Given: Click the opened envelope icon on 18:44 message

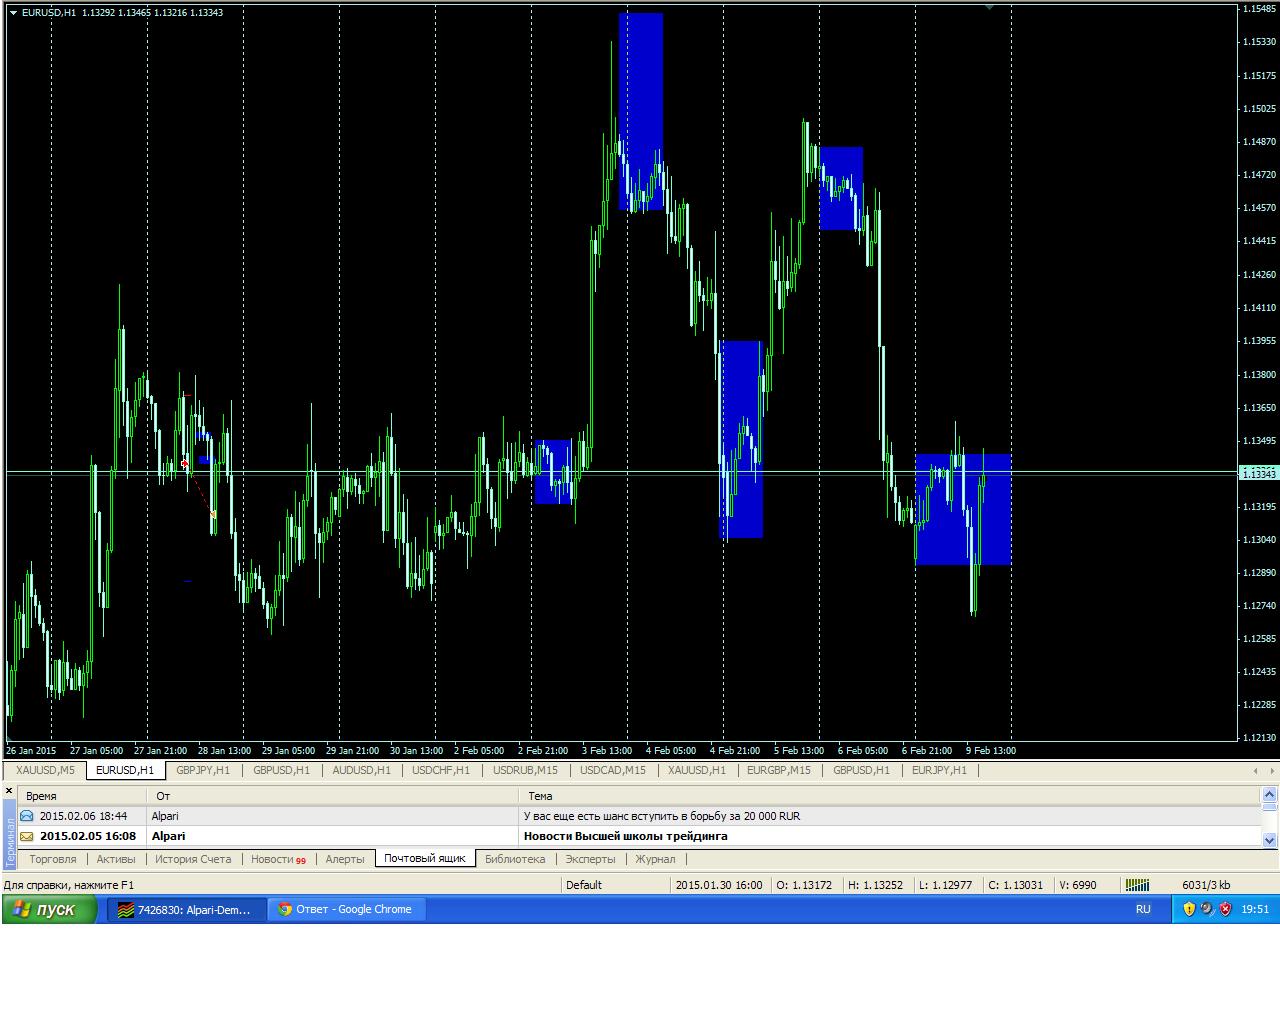Looking at the screenshot, I should 27,816.
